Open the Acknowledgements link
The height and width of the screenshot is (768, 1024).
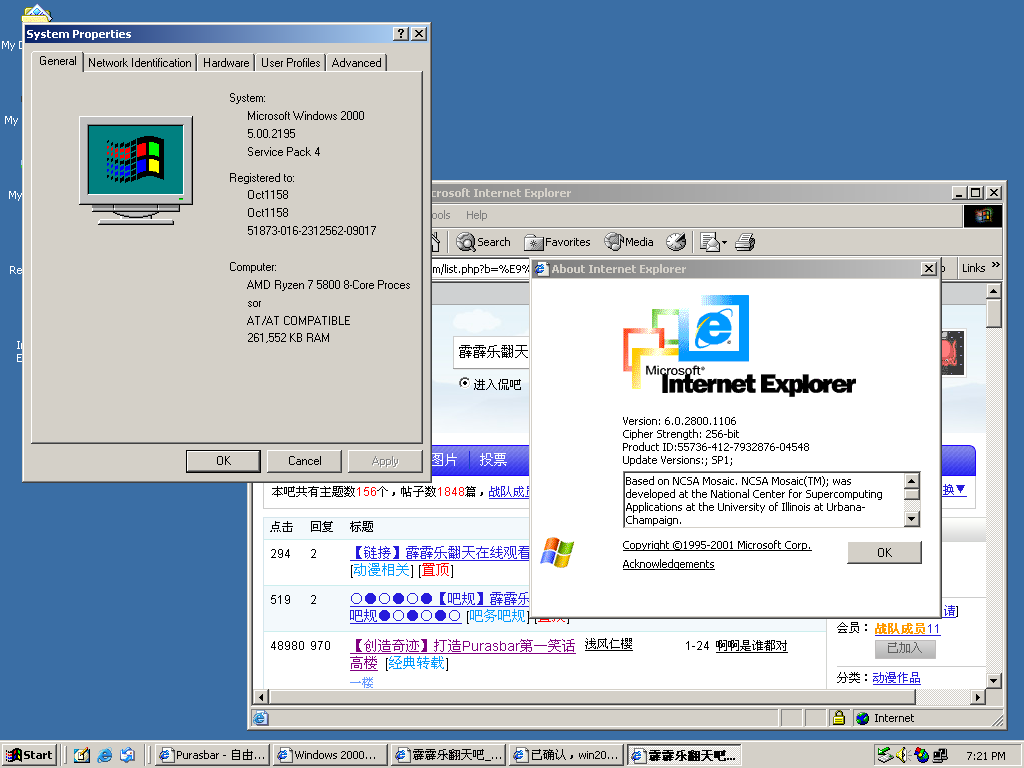[x=668, y=564]
